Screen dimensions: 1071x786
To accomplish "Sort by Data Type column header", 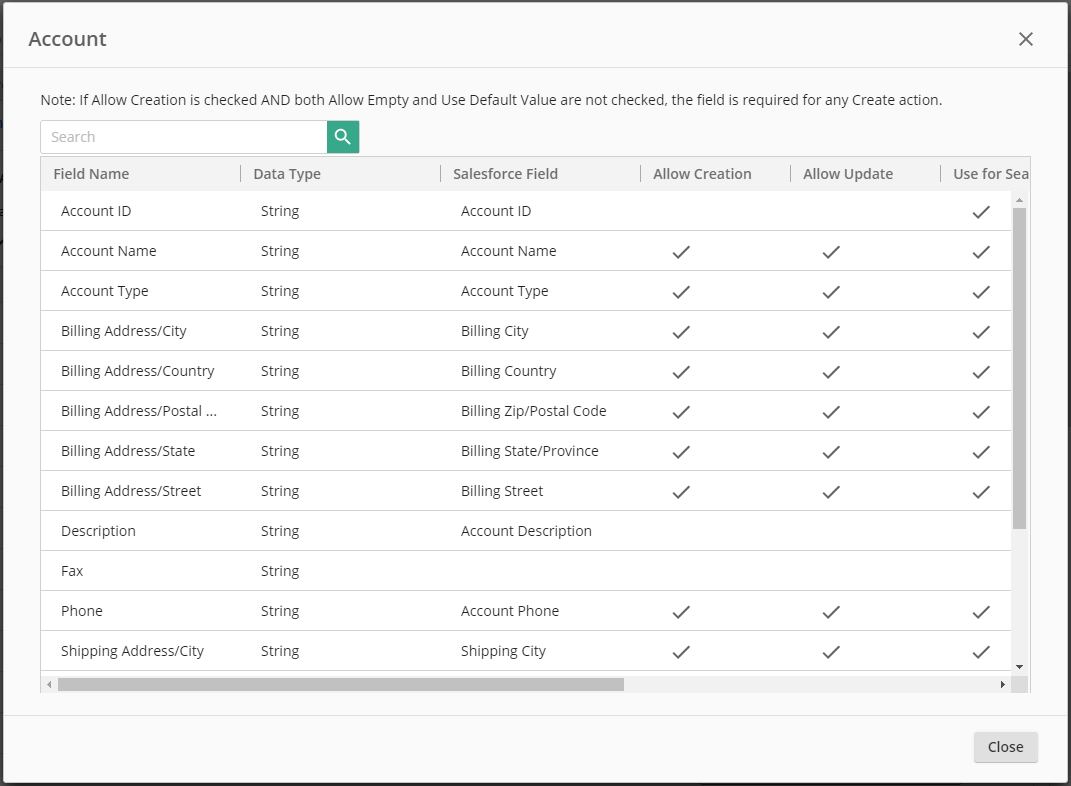I will coord(287,174).
